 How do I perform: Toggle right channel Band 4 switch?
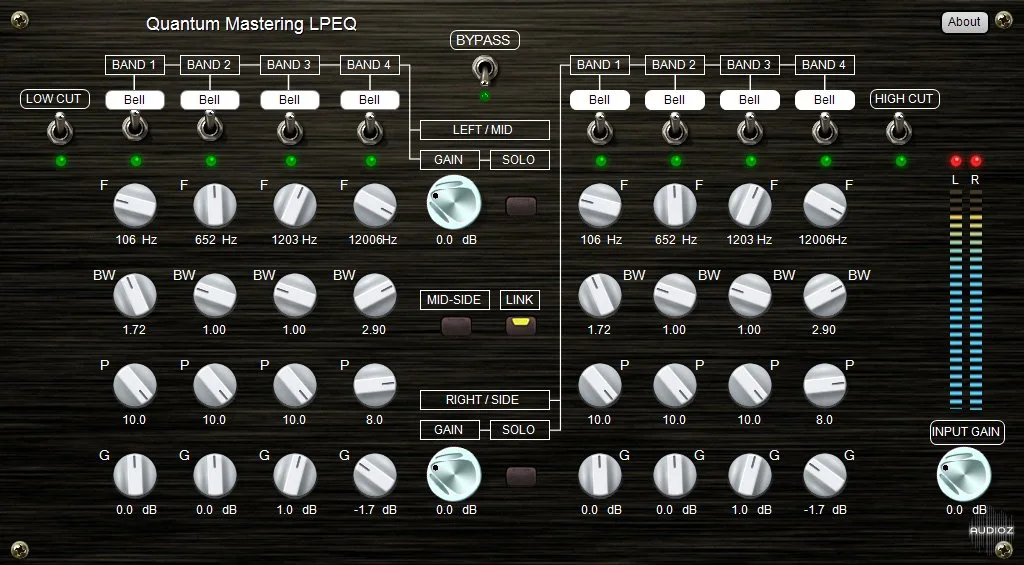point(825,129)
